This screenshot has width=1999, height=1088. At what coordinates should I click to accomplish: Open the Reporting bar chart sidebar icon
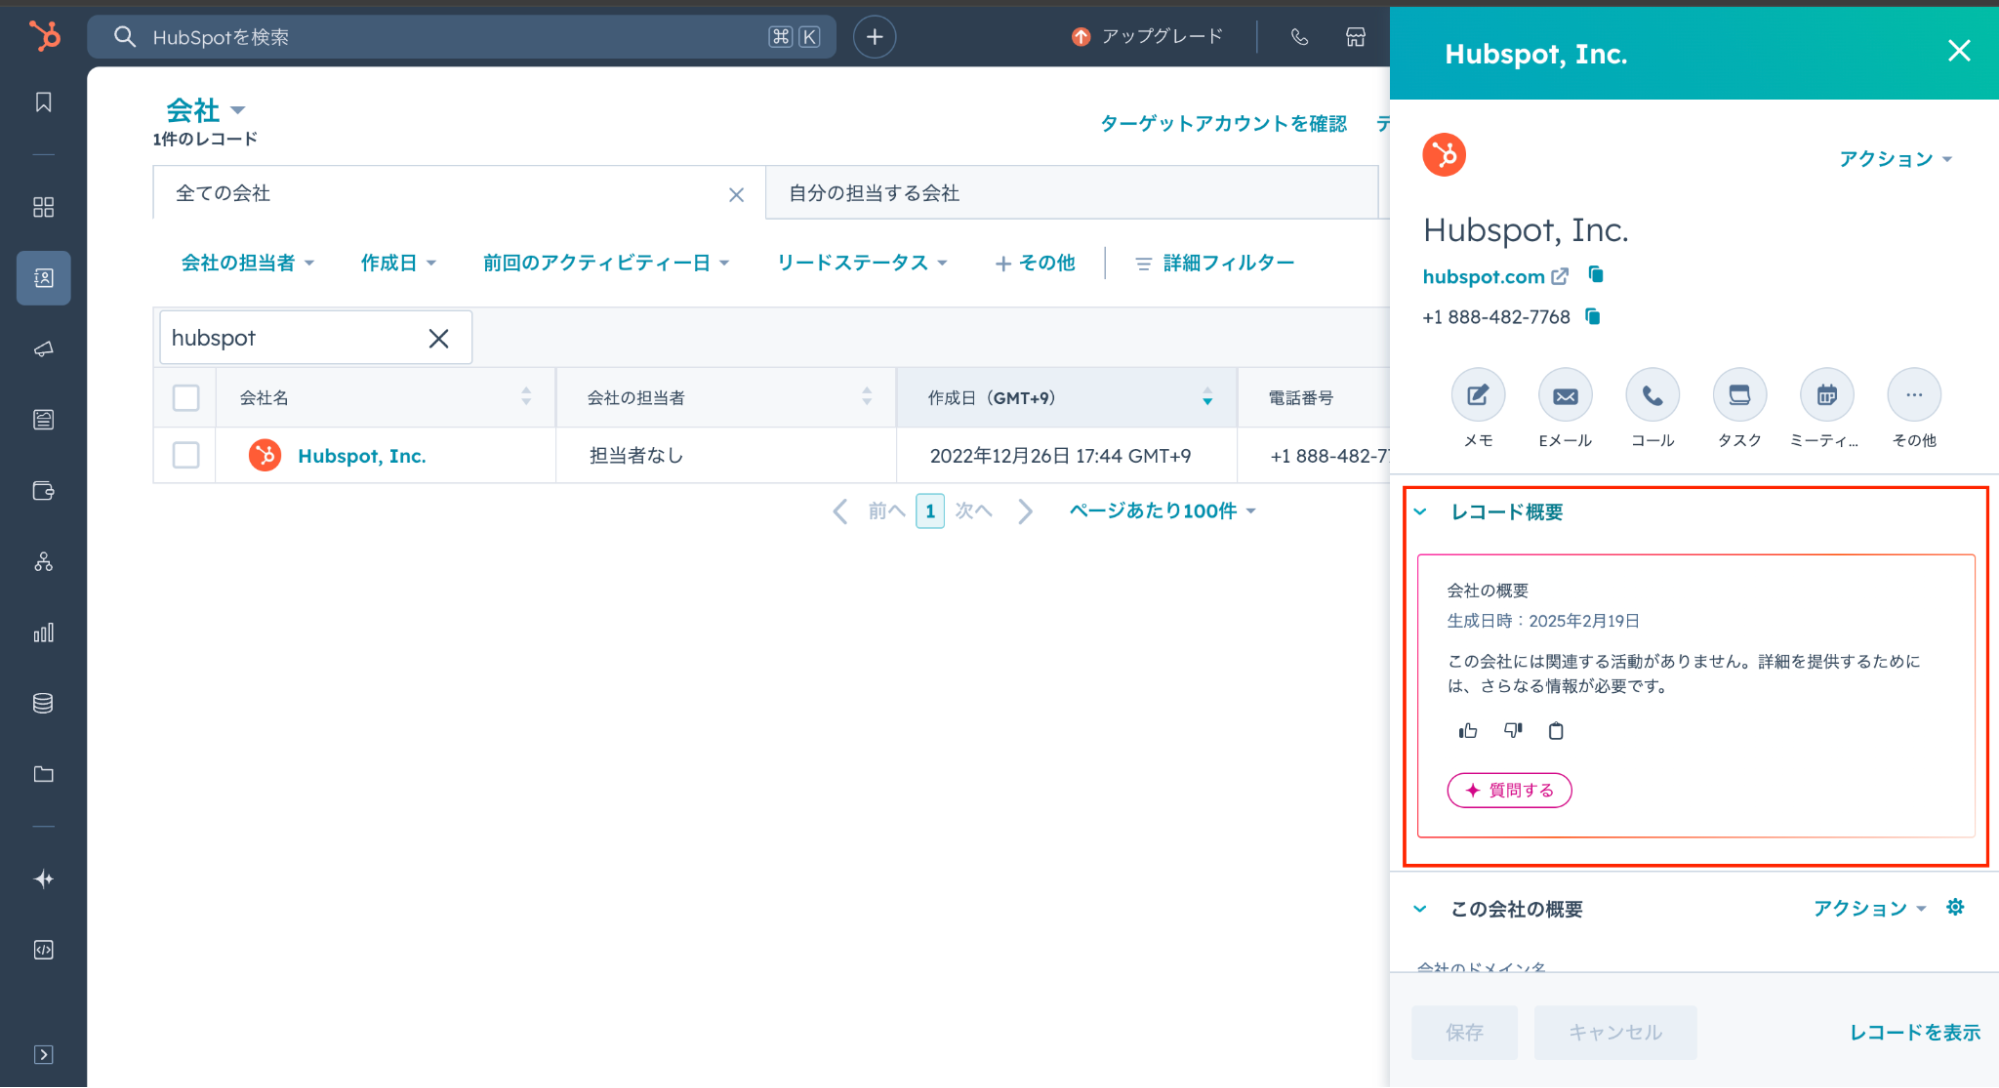click(43, 632)
